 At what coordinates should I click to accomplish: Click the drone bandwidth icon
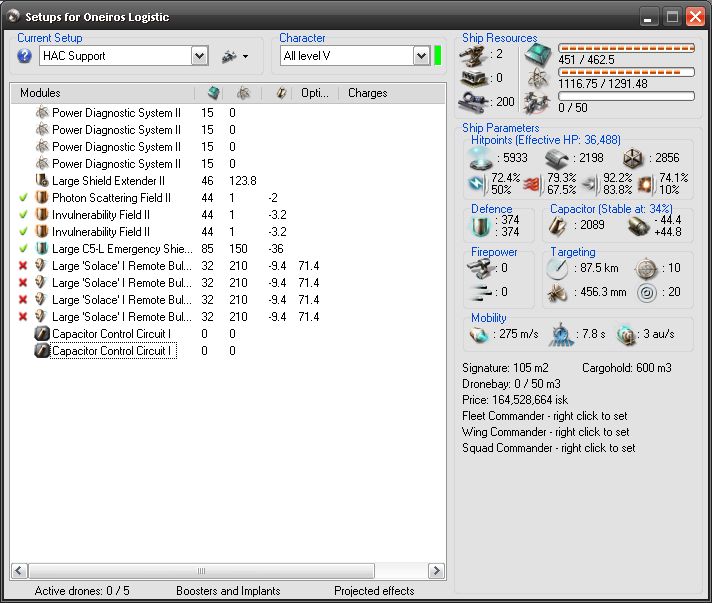point(538,102)
